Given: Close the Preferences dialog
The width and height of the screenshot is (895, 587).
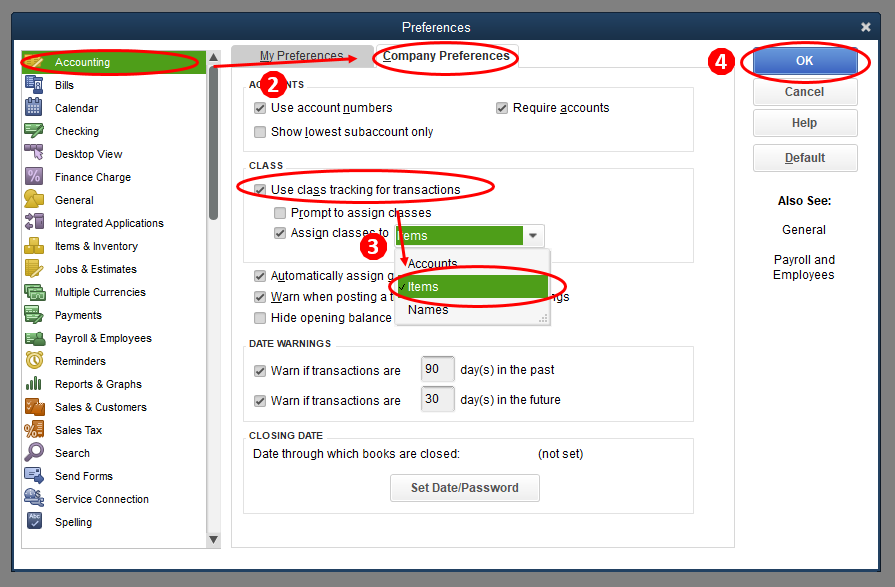Looking at the screenshot, I should click(x=866, y=27).
